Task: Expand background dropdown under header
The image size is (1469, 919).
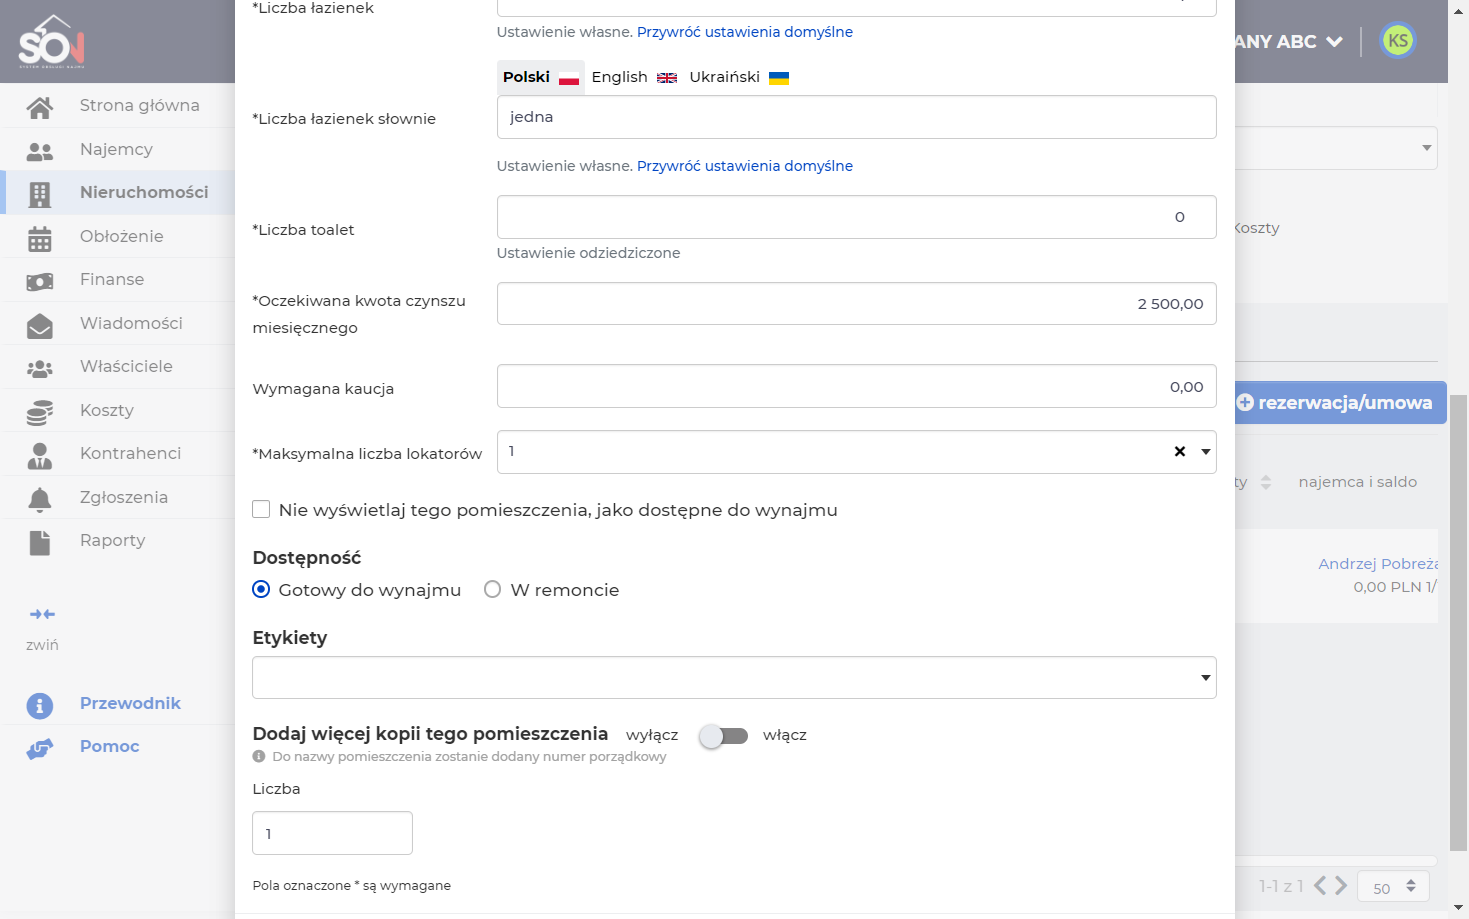Action: pos(1335,148)
